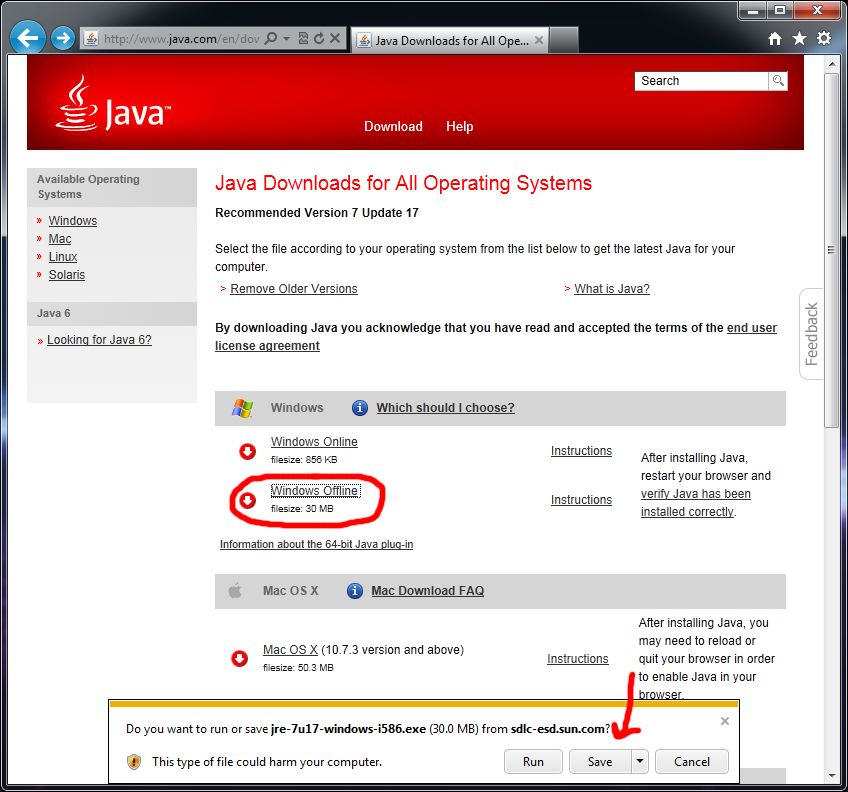The height and width of the screenshot is (792, 848).
Task: Refresh the page with the reload icon
Action: click(x=319, y=38)
